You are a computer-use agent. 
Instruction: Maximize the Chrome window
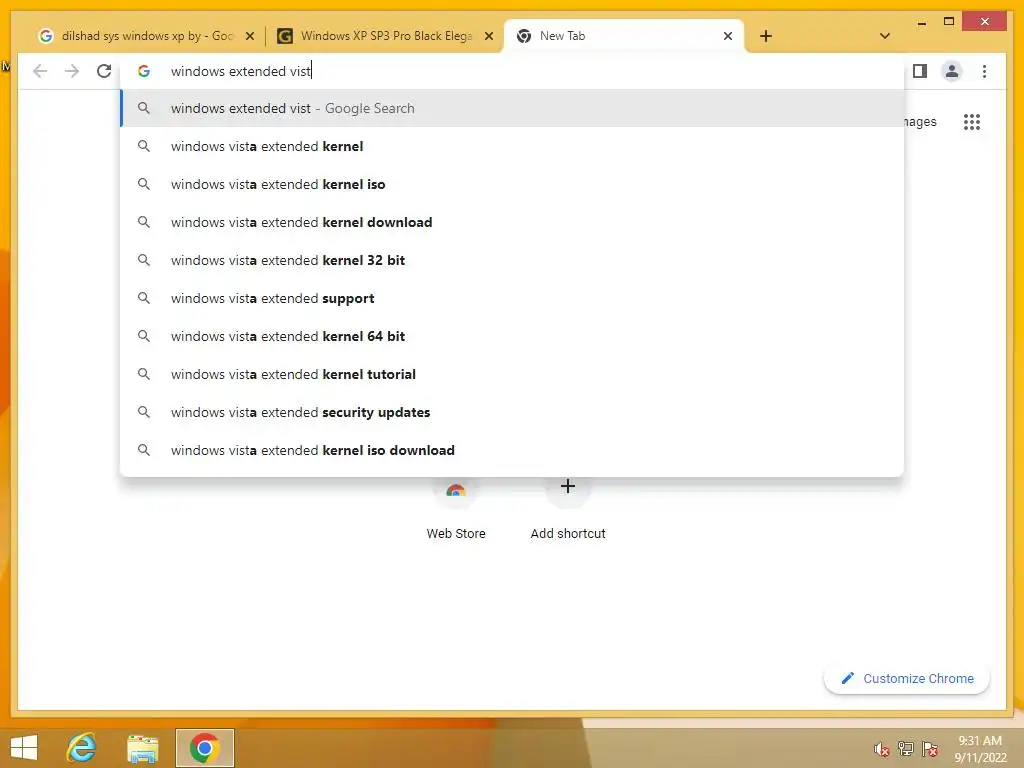coord(949,22)
